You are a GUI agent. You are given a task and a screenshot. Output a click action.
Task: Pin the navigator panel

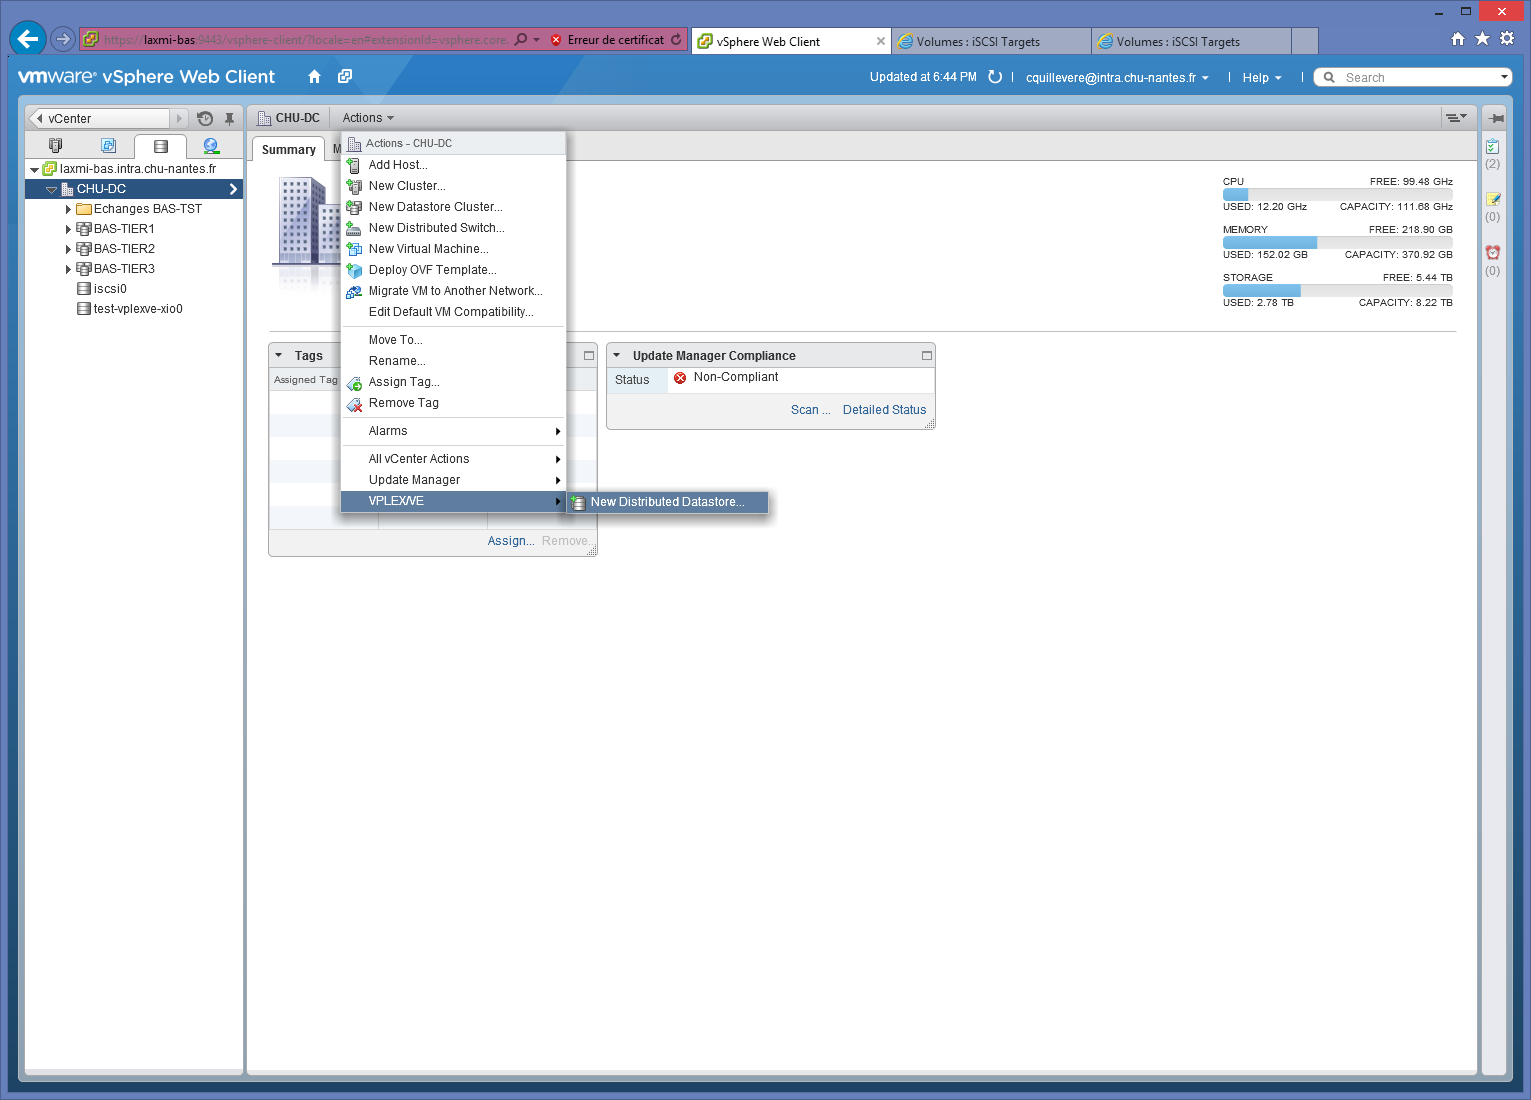click(x=229, y=118)
